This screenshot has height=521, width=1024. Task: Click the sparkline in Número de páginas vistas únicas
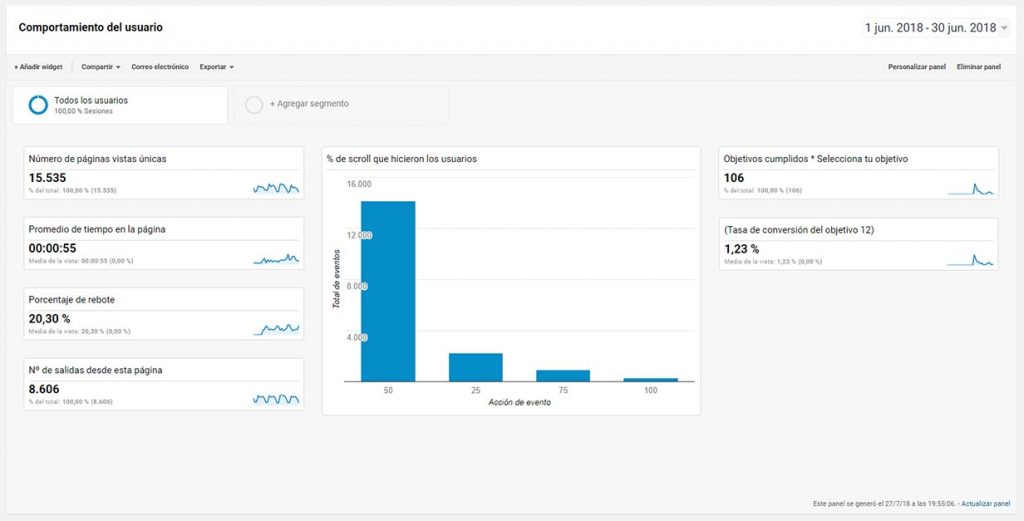pos(276,187)
